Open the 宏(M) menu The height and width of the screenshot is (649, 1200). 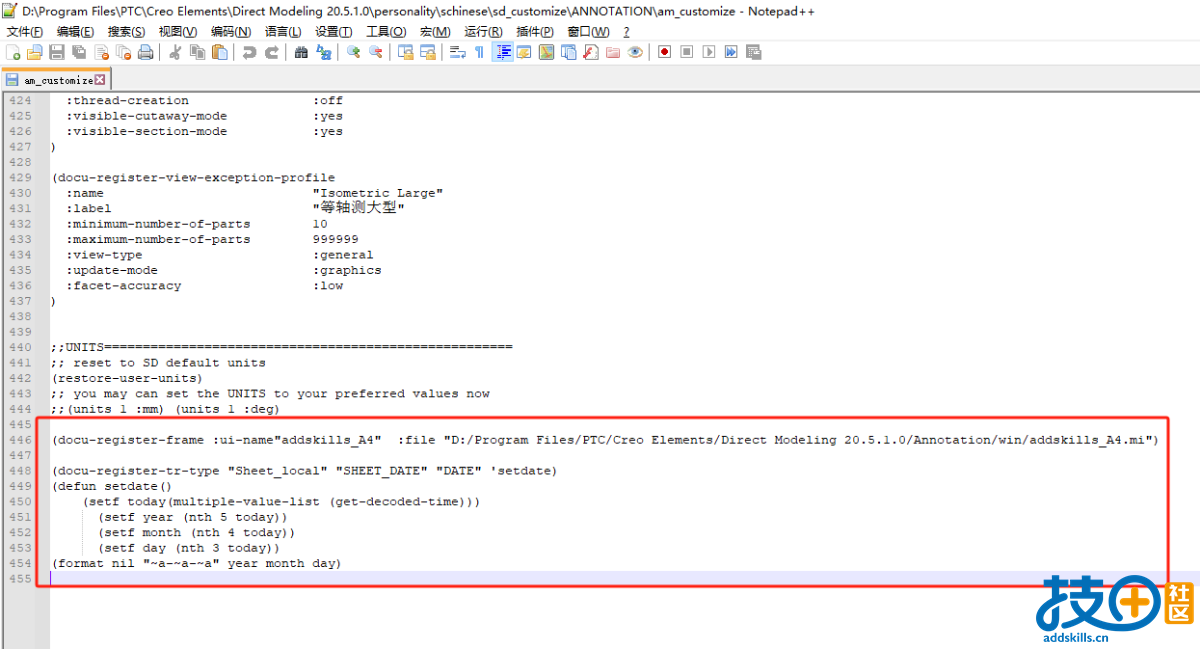[x=434, y=32]
